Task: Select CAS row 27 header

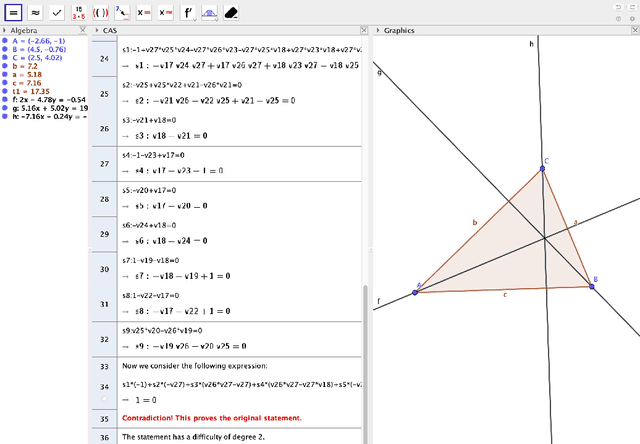Action: click(103, 164)
